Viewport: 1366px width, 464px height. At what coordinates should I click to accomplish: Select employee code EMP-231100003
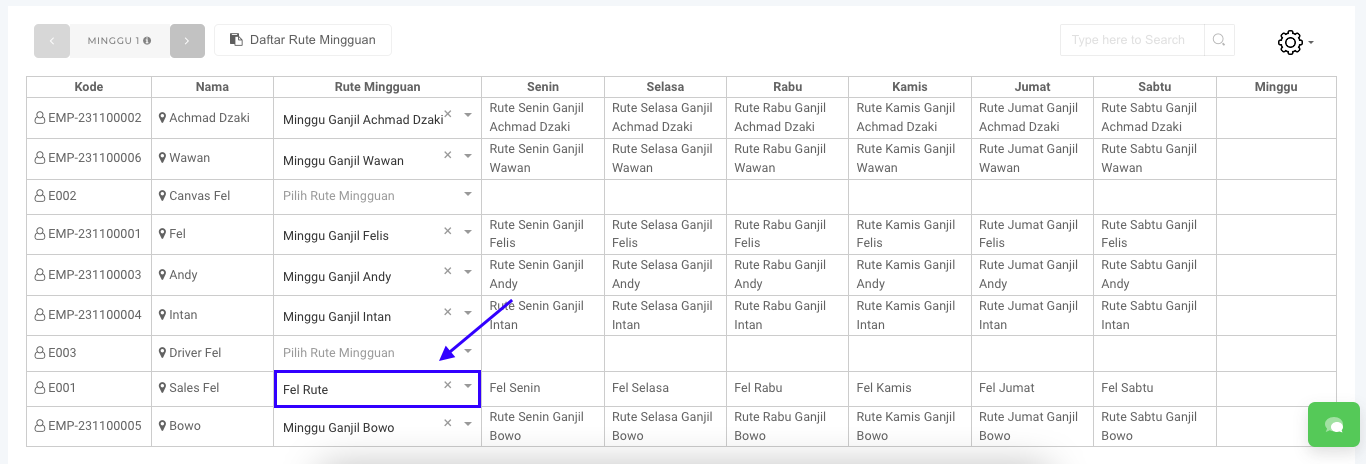coord(94,275)
